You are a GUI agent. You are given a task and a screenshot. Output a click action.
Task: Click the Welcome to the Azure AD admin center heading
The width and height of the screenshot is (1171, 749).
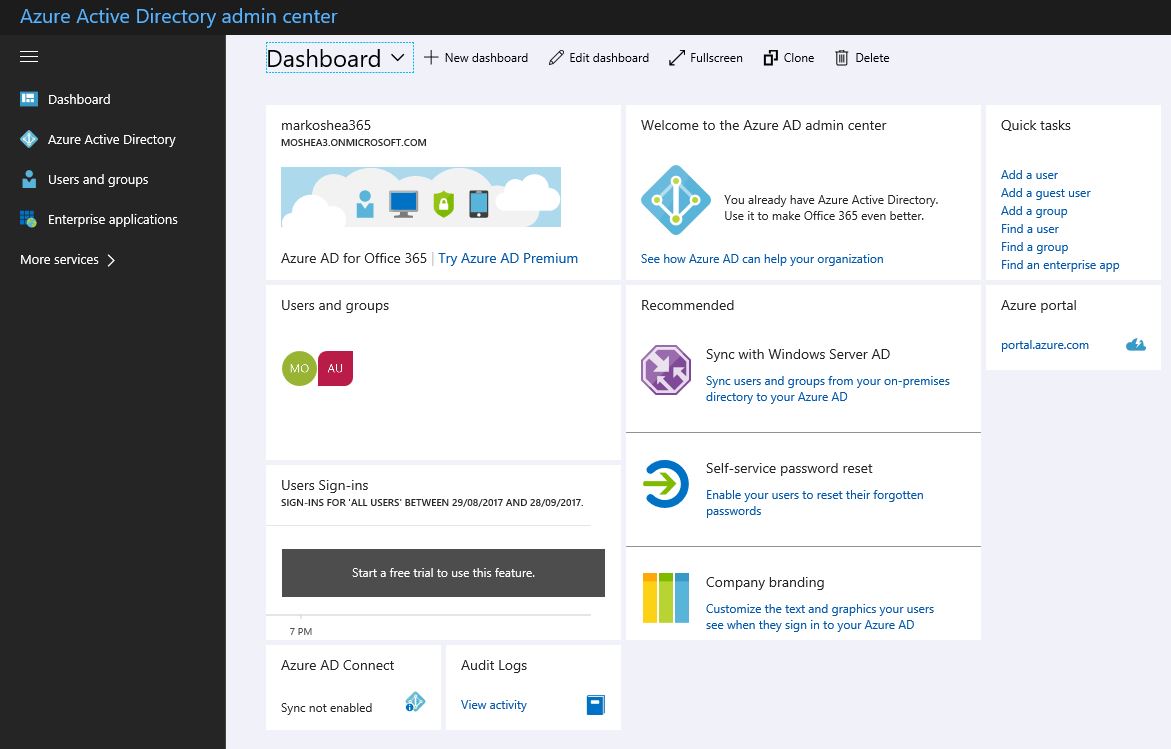click(x=763, y=125)
